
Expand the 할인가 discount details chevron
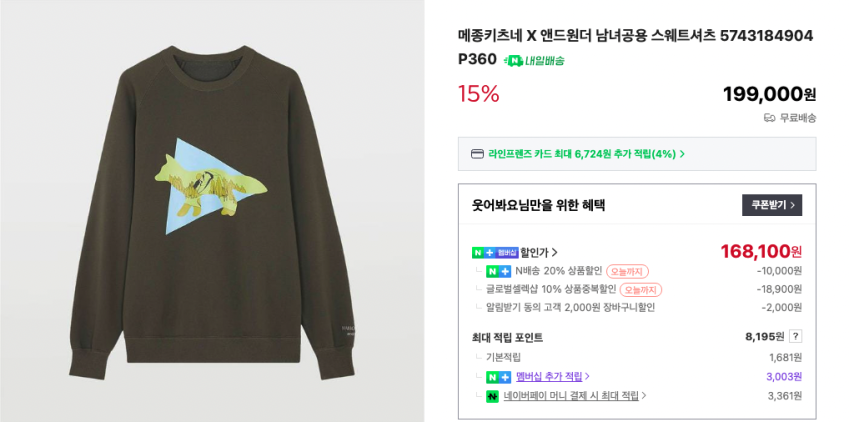(x=555, y=252)
